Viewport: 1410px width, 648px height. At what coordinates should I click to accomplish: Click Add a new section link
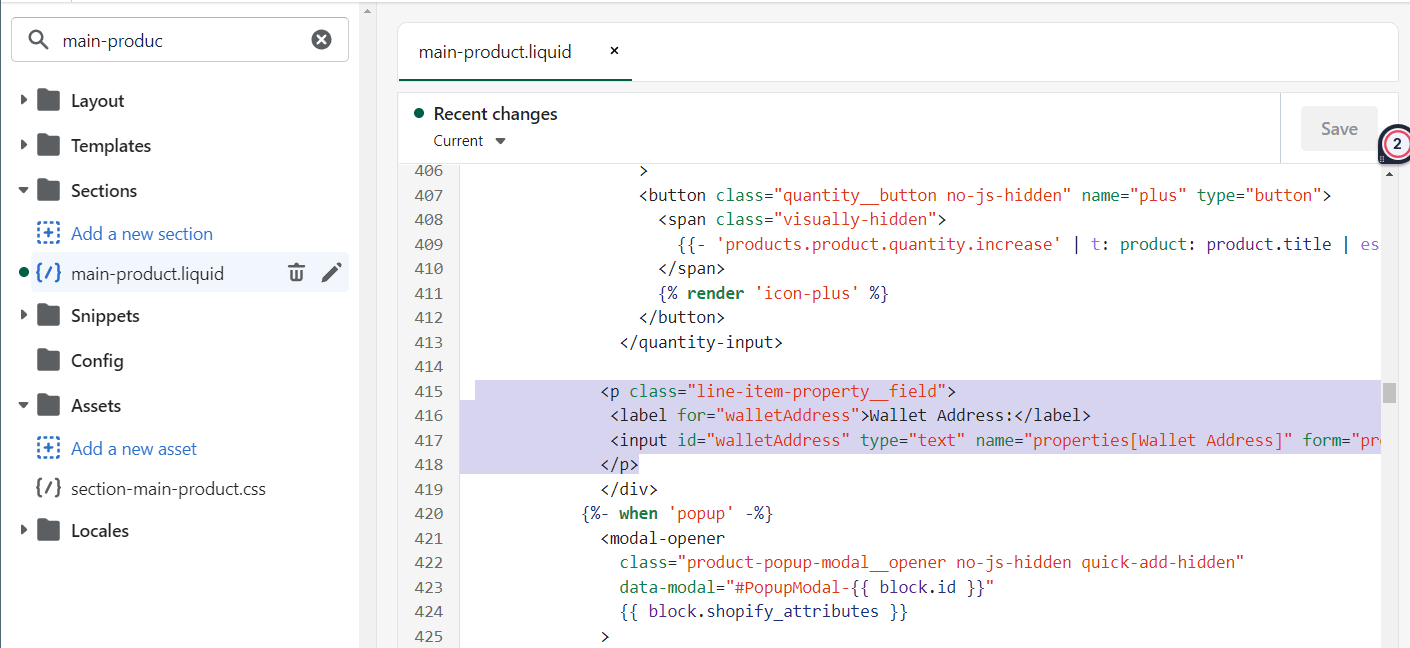(x=142, y=233)
